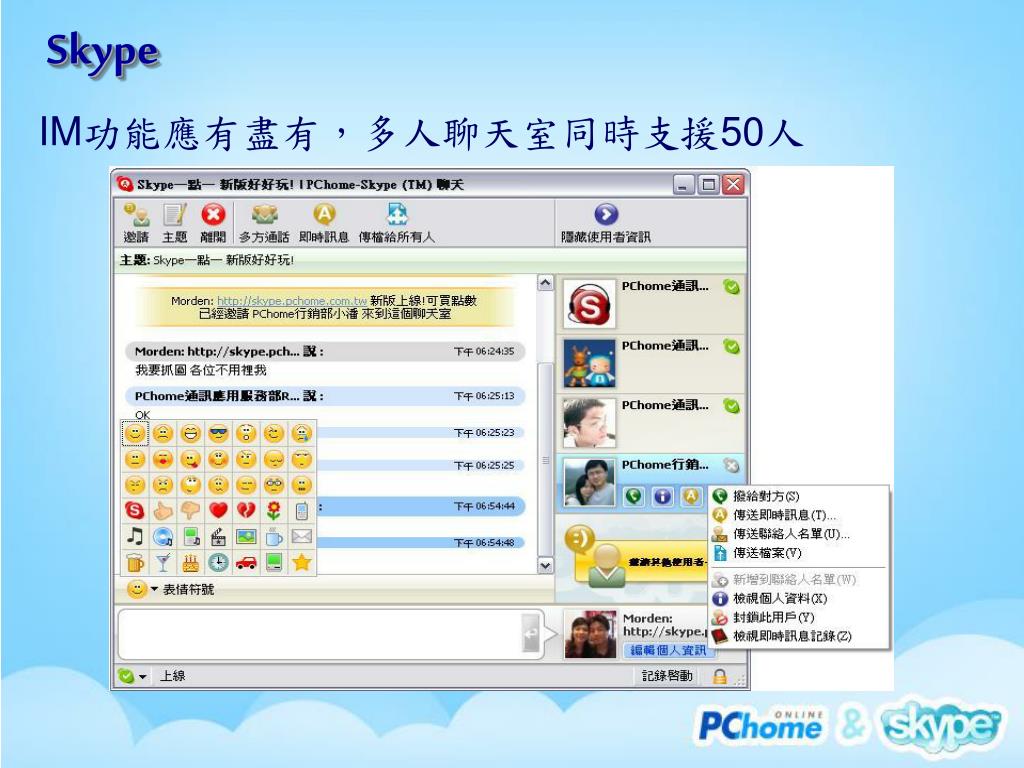Insert the thumbs up emoticon

pyautogui.click(x=163, y=511)
